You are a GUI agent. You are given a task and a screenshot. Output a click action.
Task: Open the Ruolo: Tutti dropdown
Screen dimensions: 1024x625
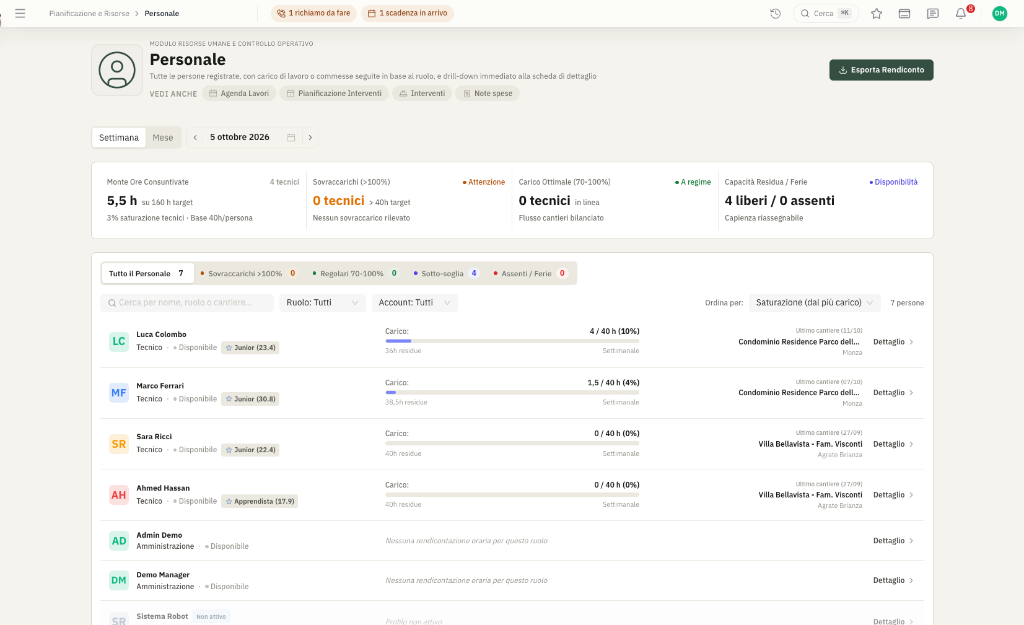tap(323, 302)
